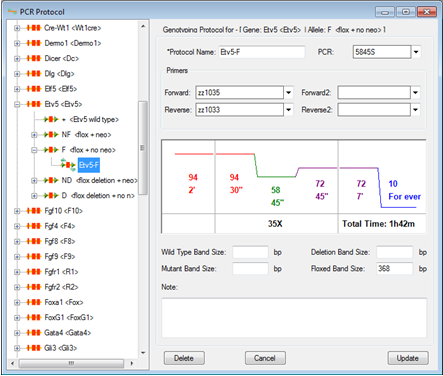Select the D flox deletion allele item
Image resolution: width=443 pixels, height=376 pixels.
[x=98, y=196]
